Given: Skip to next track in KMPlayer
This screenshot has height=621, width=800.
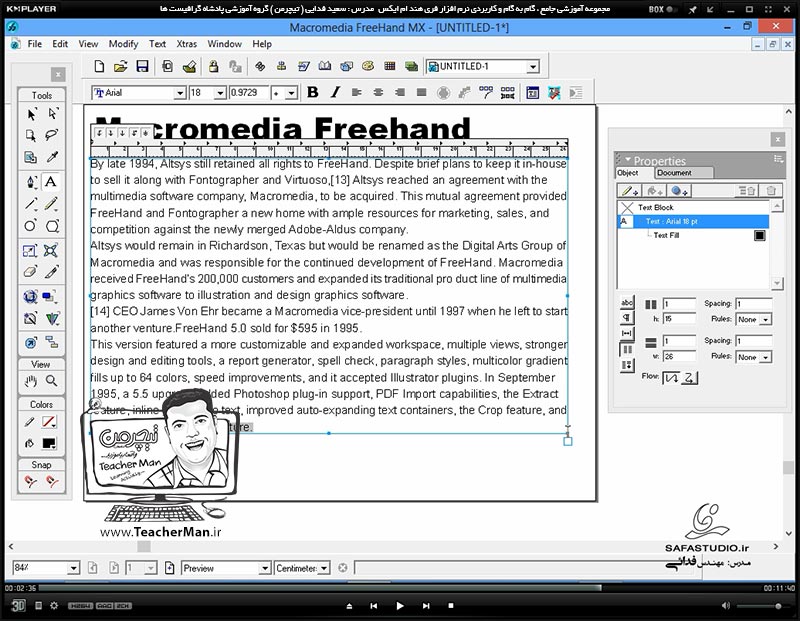Looking at the screenshot, I should coord(426,606).
